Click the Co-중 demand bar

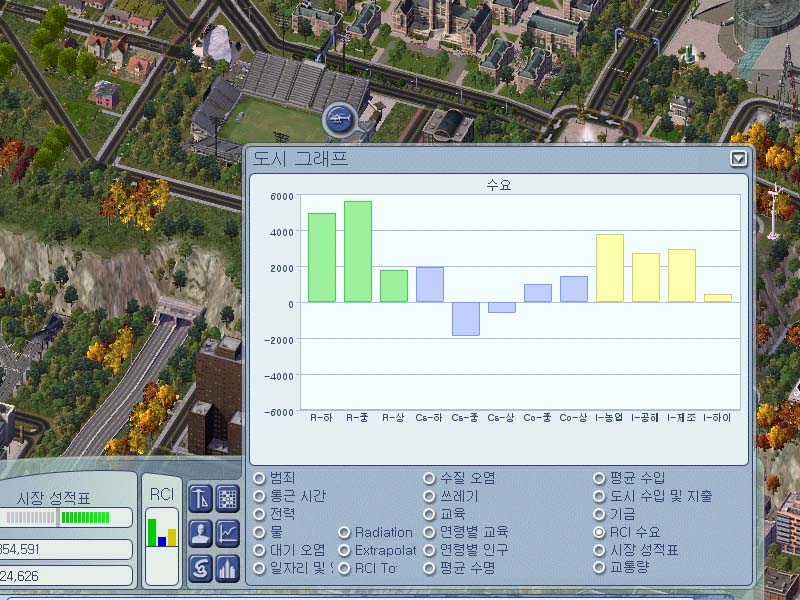tap(538, 293)
